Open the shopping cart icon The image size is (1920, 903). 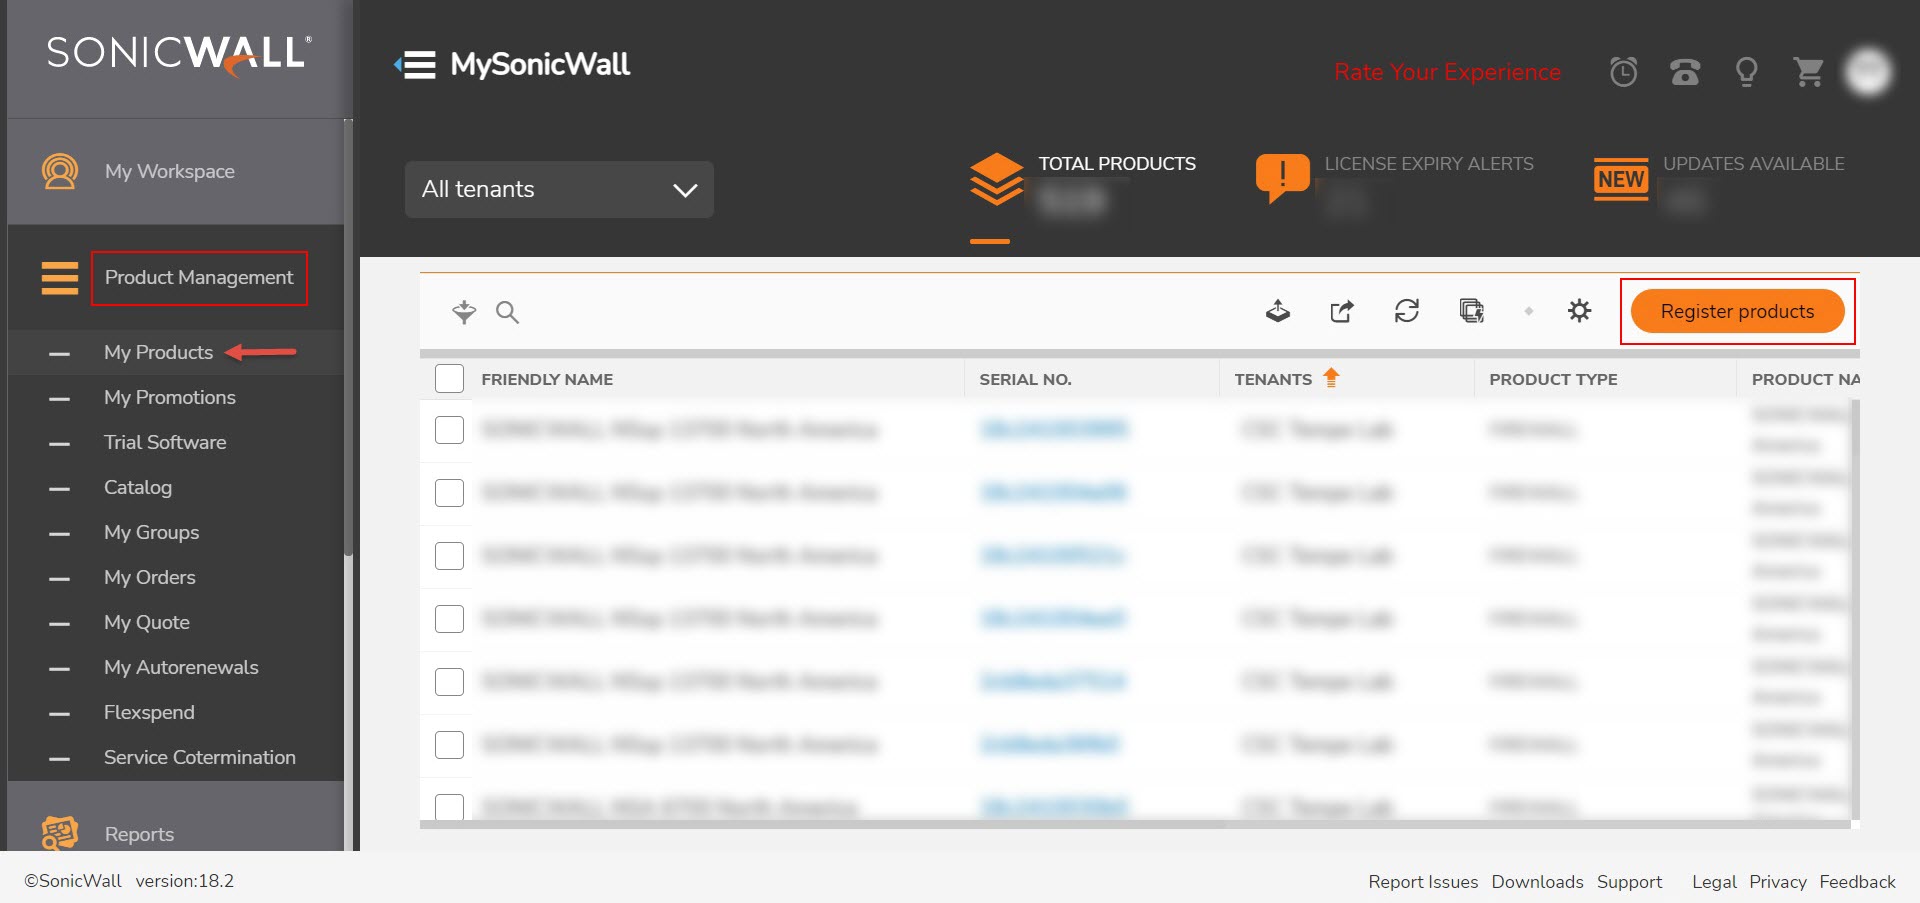tap(1808, 72)
